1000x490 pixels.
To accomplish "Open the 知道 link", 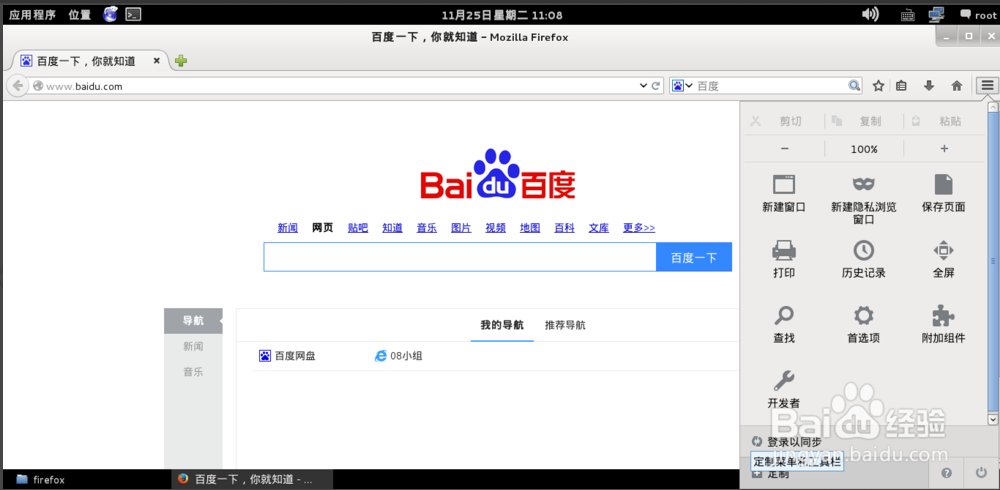I will tap(392, 228).
